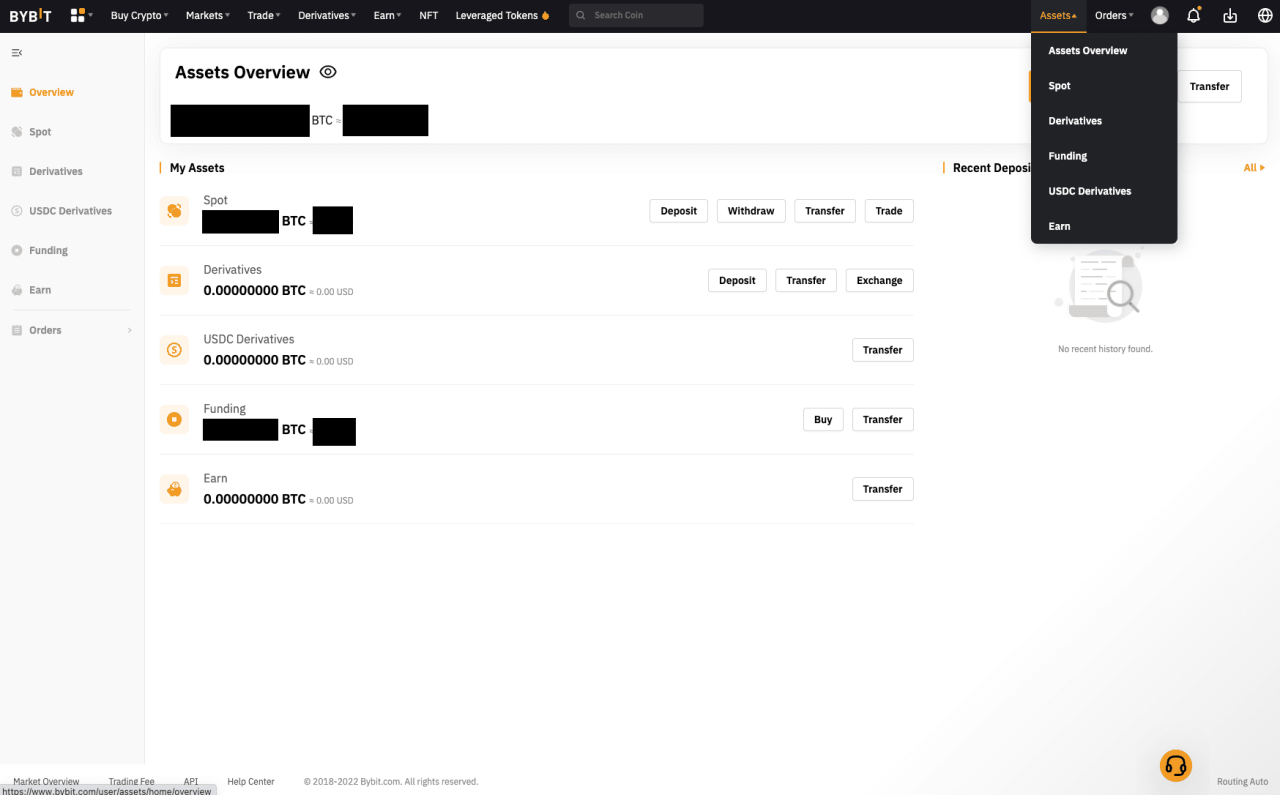
Task: Open the language globe icon
Action: pos(1264,16)
